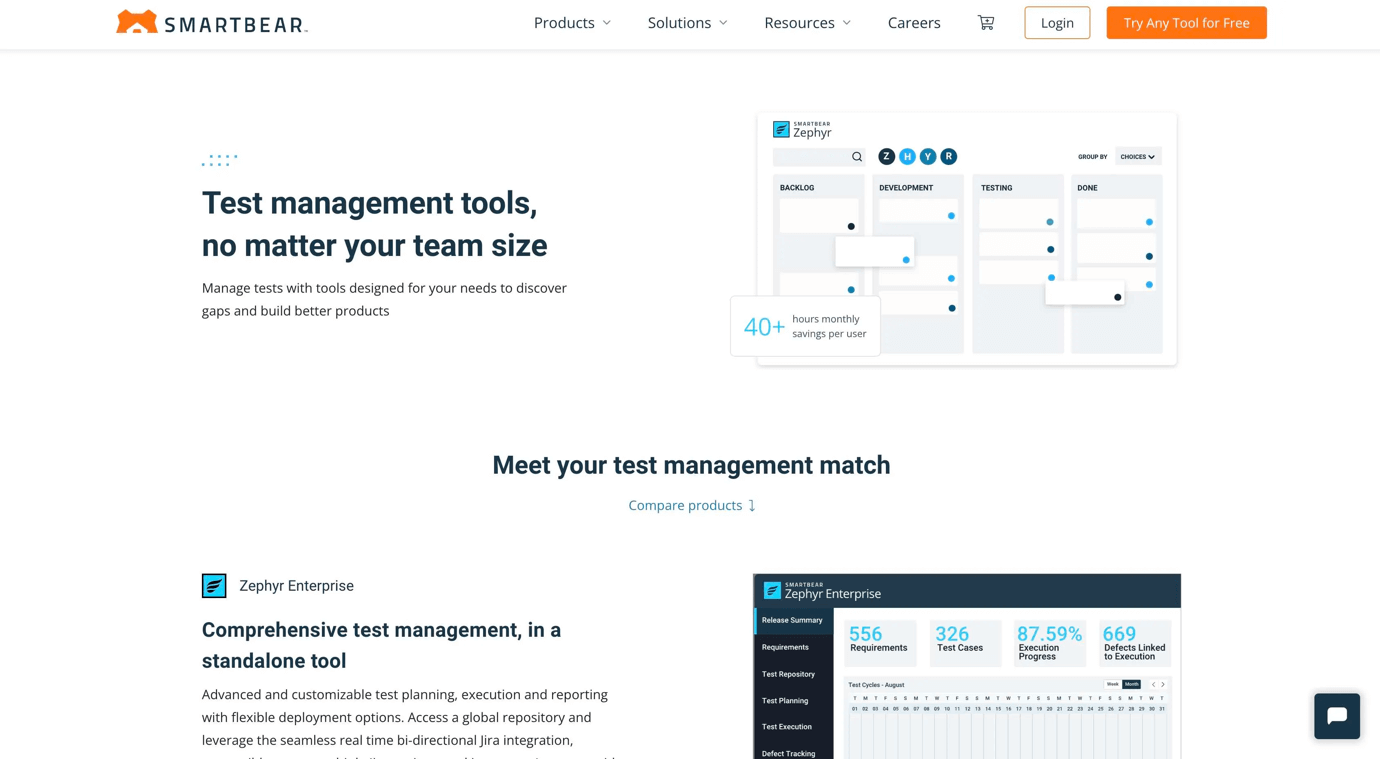Image resolution: width=1380 pixels, height=759 pixels.
Task: Click the SmartBear logo
Action: (212, 22)
